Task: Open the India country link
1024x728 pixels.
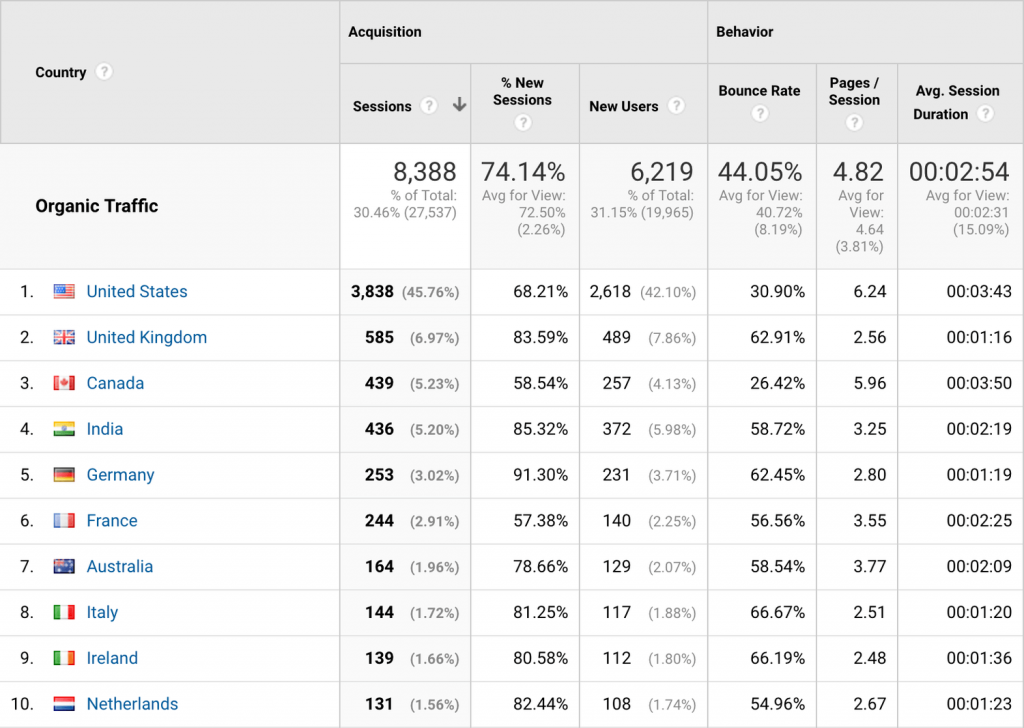Action: pyautogui.click(x=105, y=429)
